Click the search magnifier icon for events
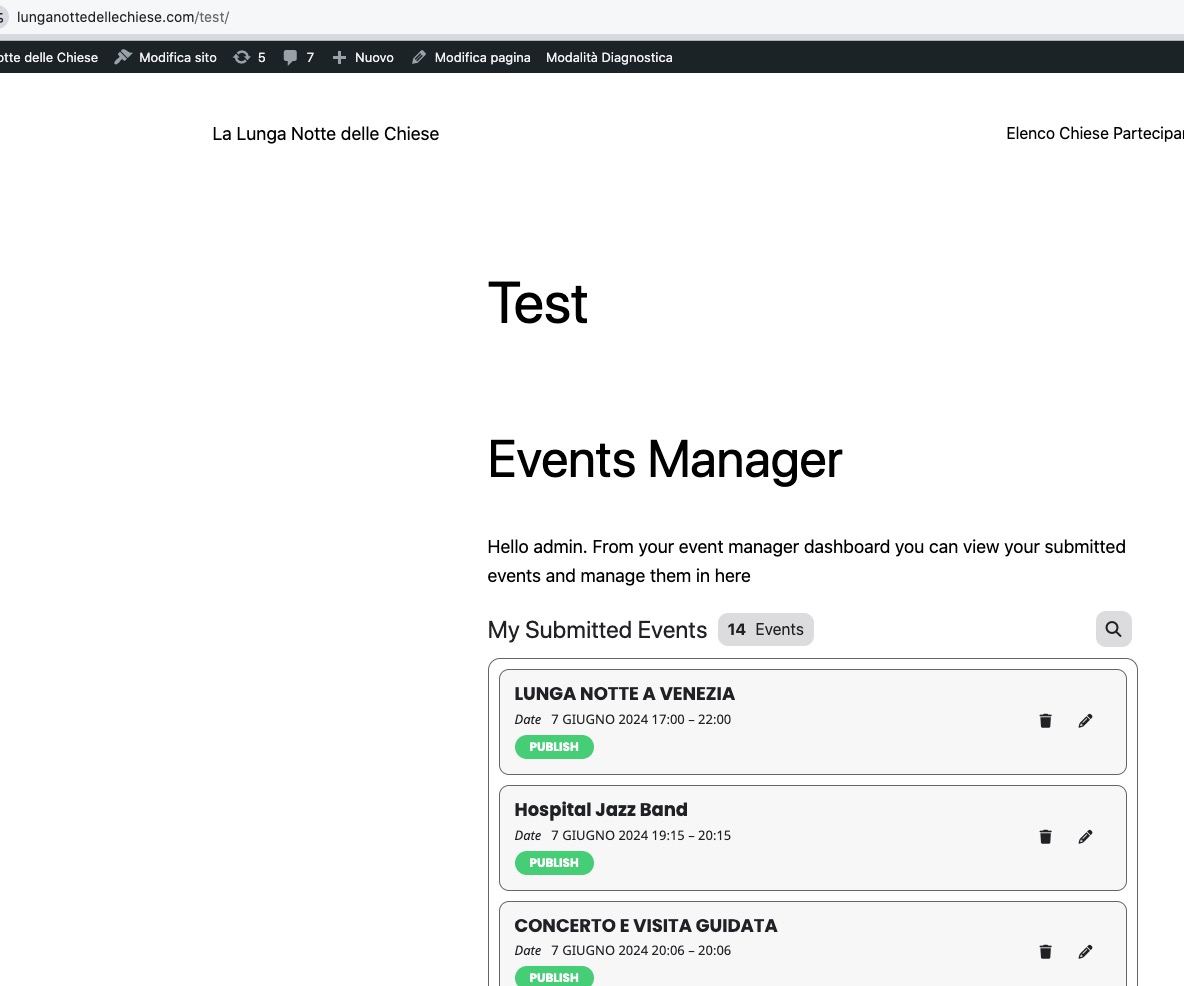 click(1113, 630)
